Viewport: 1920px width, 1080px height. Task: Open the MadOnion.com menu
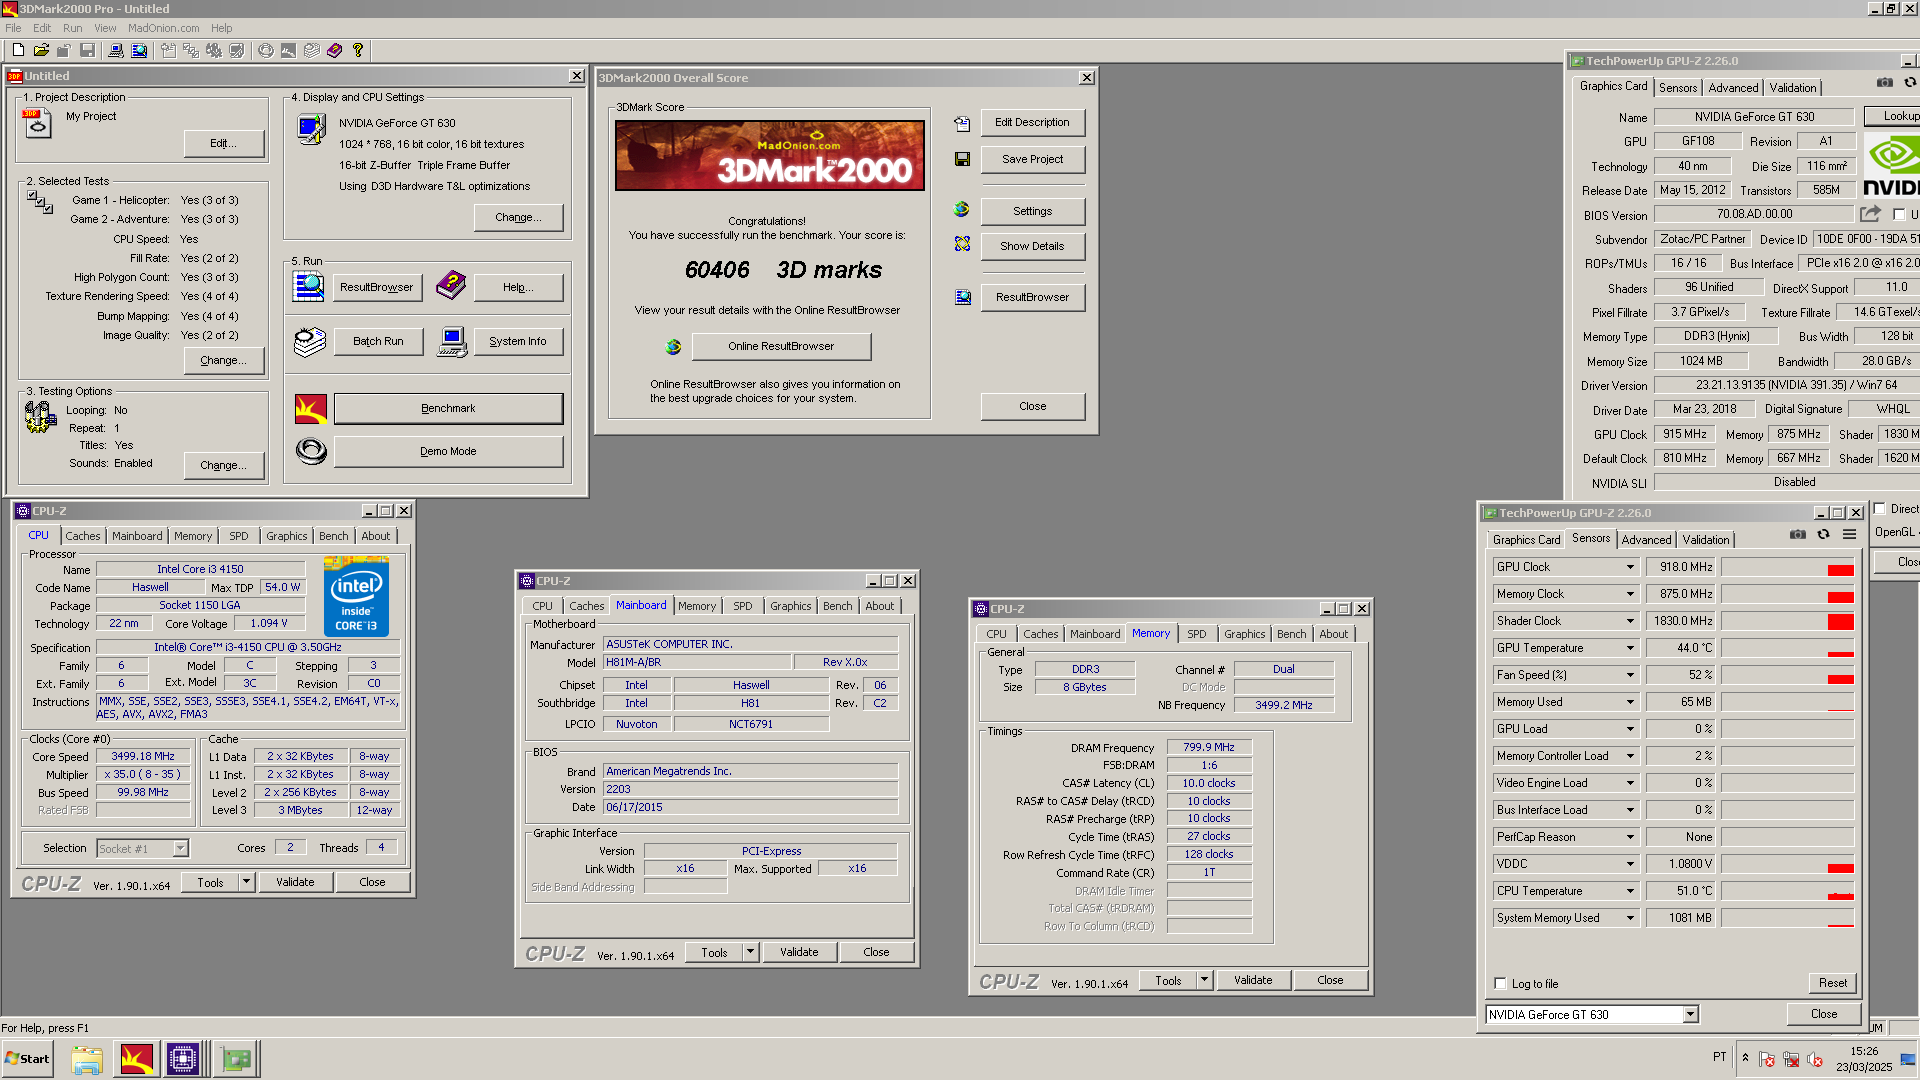click(163, 28)
